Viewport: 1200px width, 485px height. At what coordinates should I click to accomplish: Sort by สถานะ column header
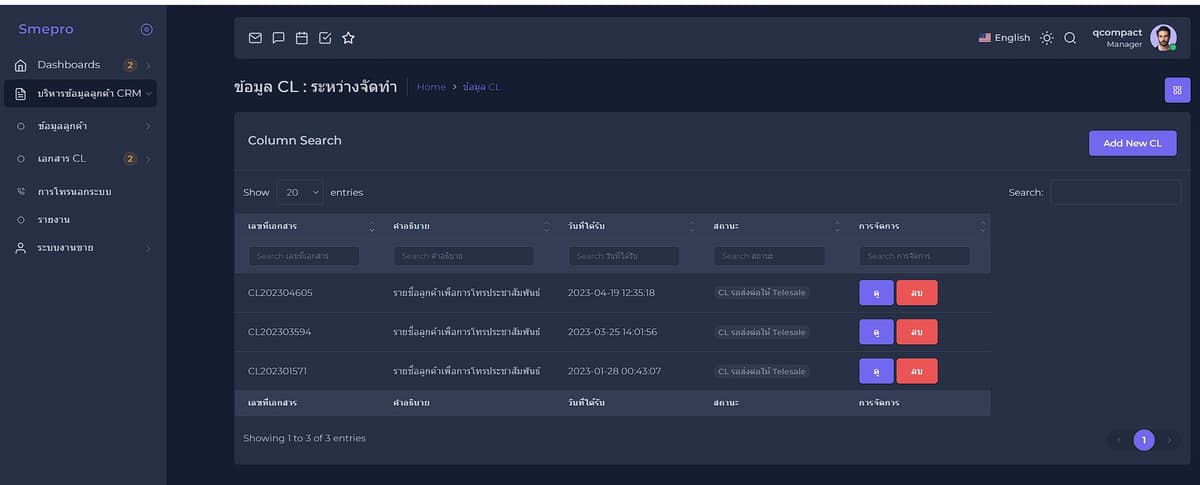point(773,227)
